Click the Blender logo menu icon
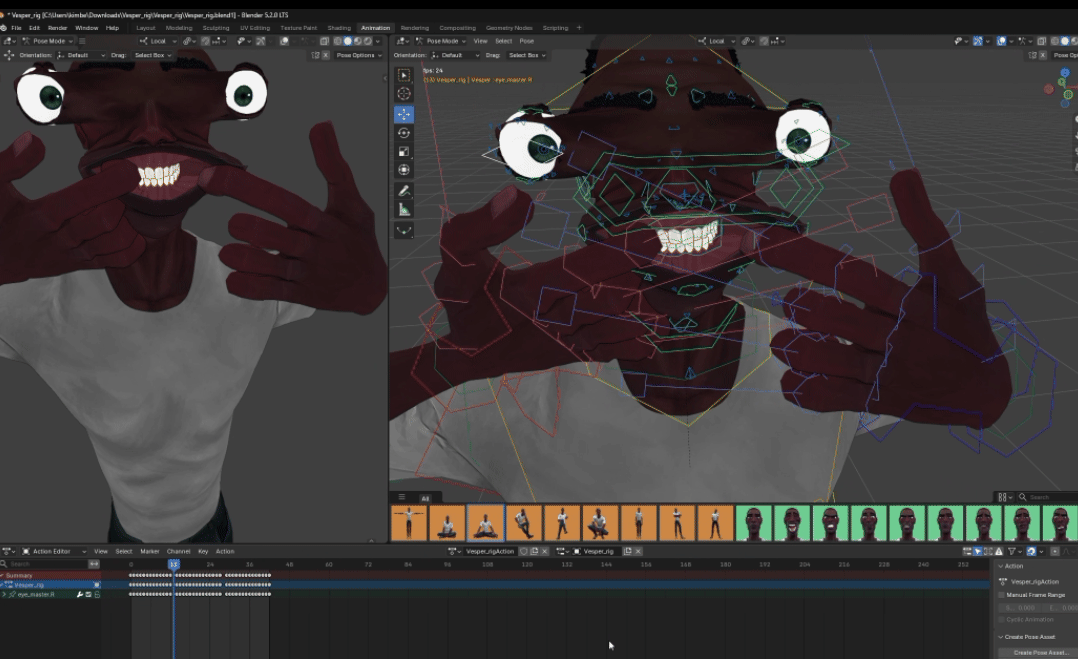The width and height of the screenshot is (1078, 659). click(x=3, y=28)
